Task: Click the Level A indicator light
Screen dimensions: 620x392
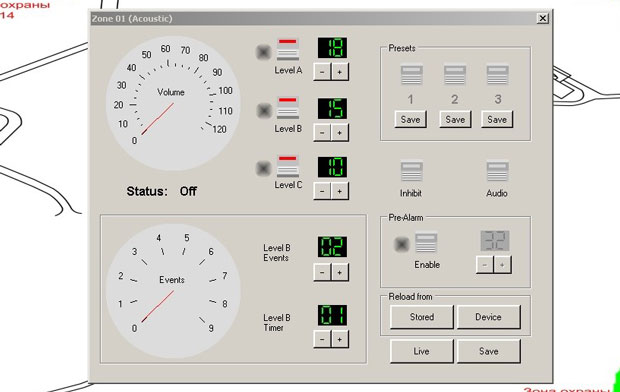Action: click(263, 52)
